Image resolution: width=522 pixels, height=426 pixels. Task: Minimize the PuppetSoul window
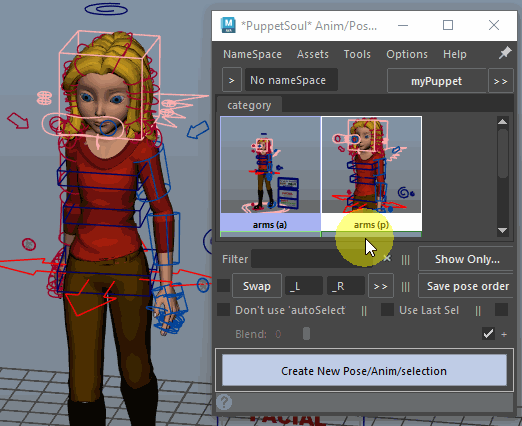[403, 25]
